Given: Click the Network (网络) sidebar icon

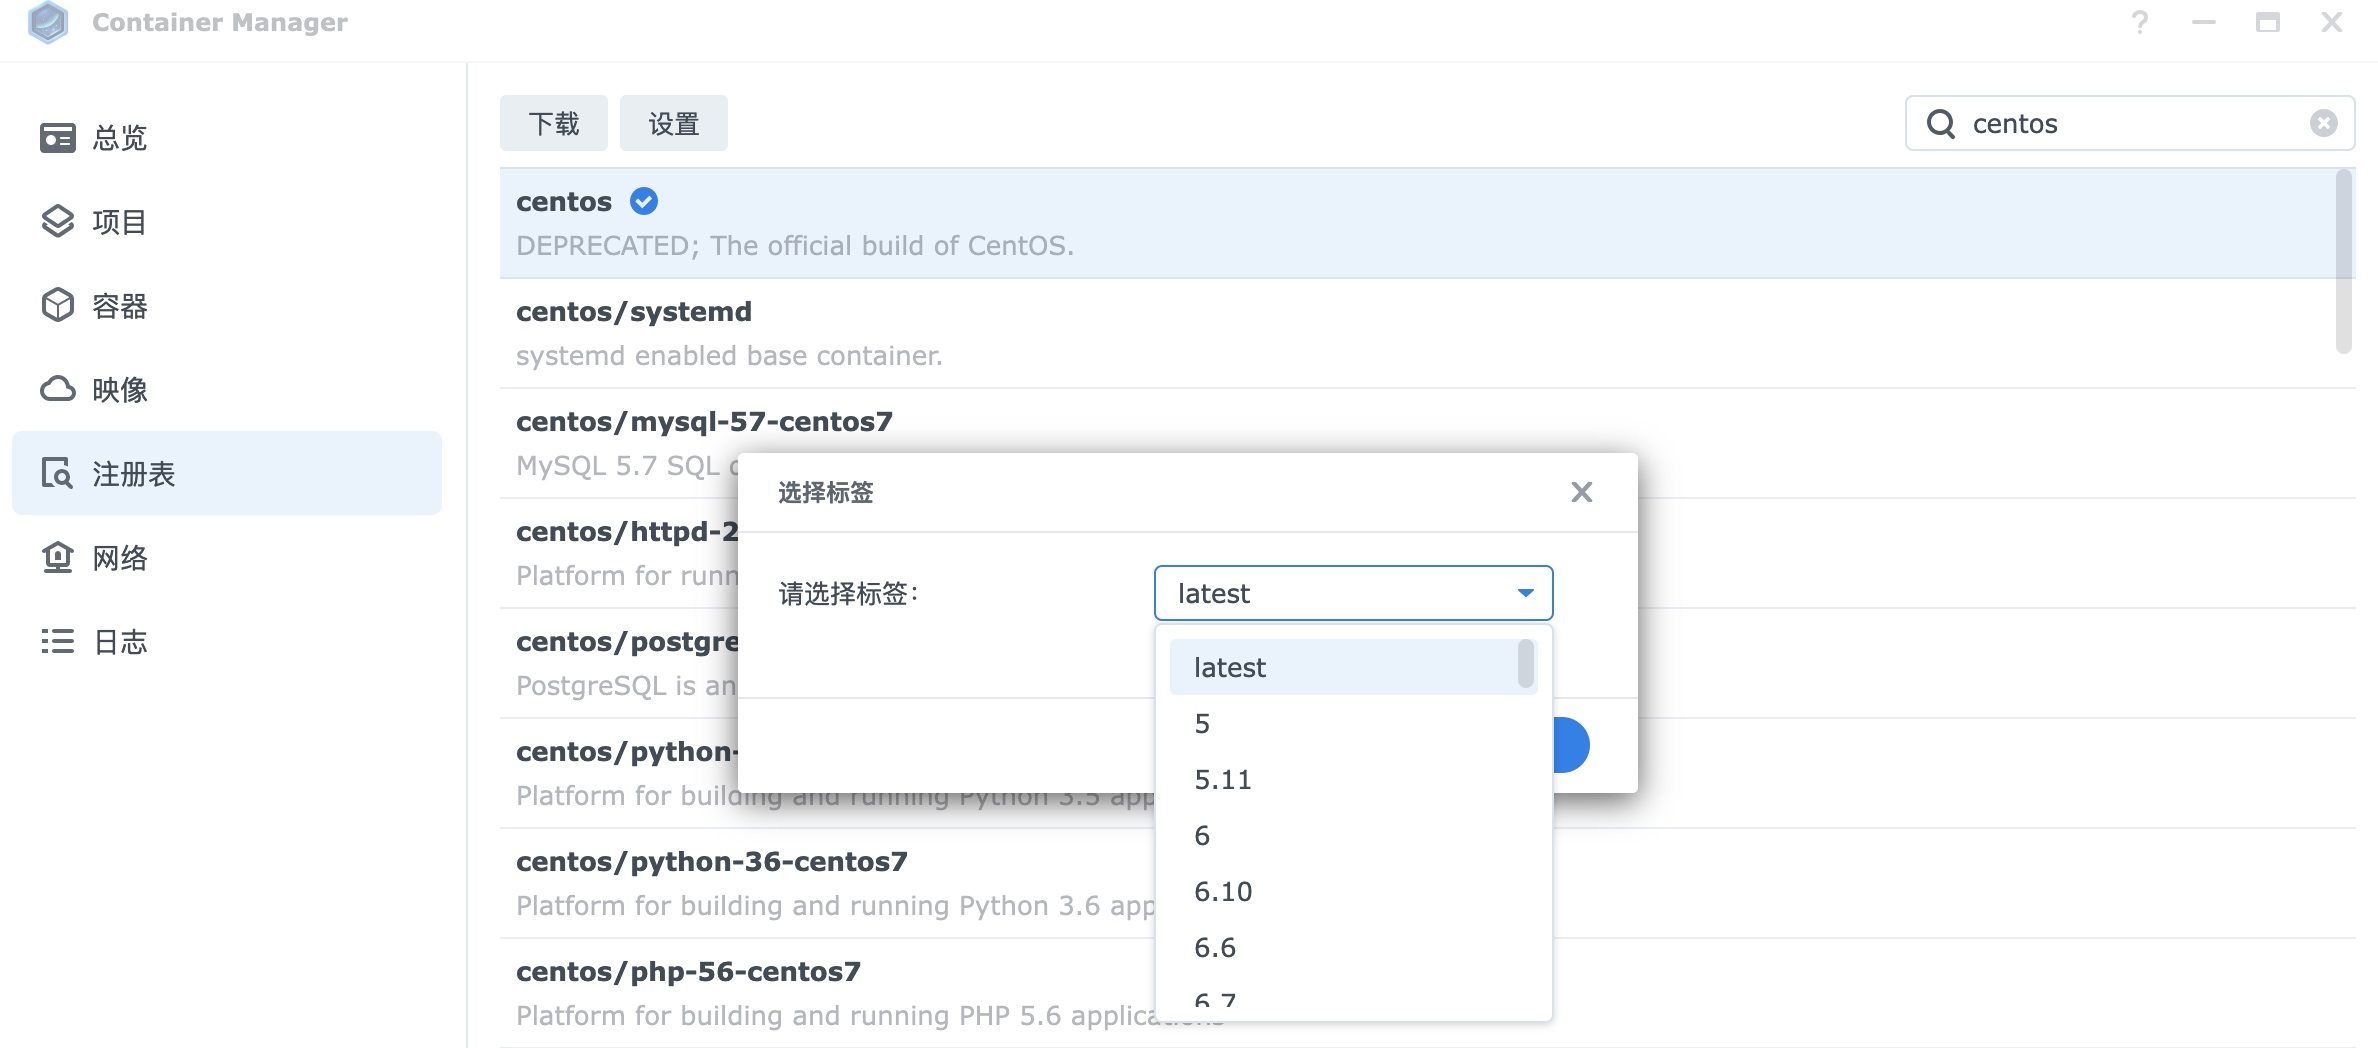Looking at the screenshot, I should (58, 557).
